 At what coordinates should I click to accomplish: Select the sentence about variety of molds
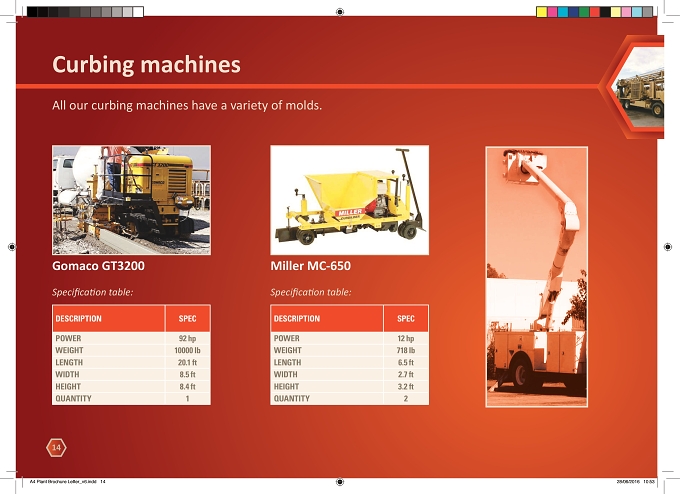[187, 105]
